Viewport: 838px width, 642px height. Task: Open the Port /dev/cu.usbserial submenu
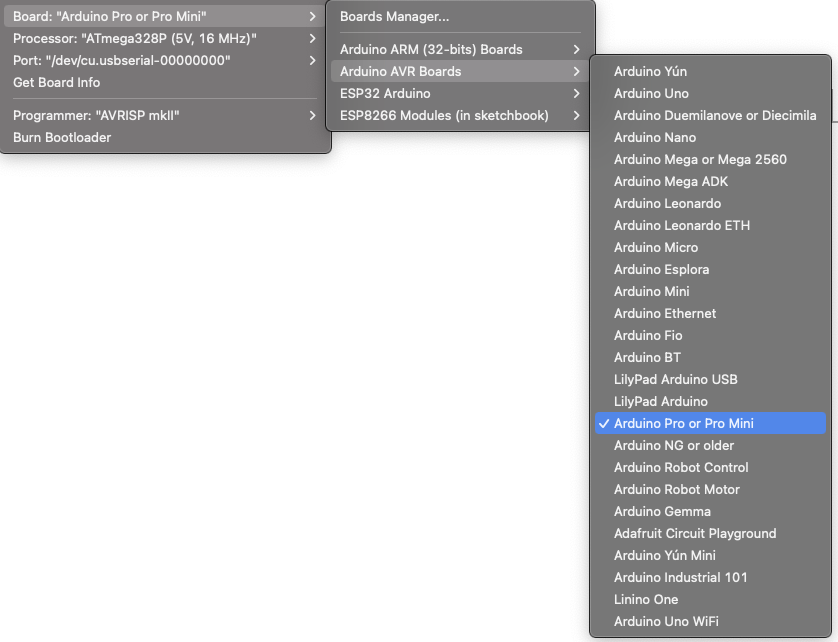165,60
